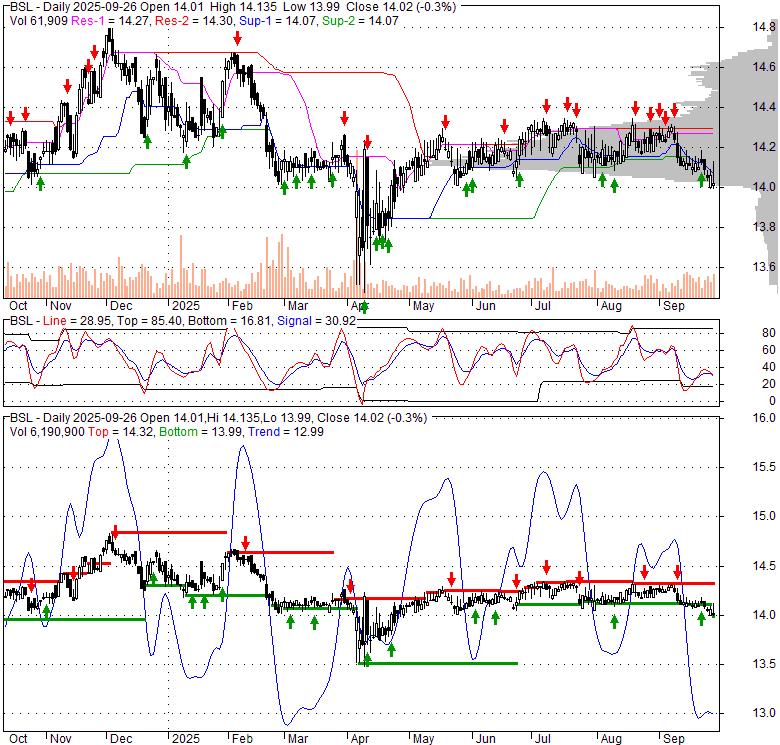This screenshot has width=780, height=745.
Task: Click the Res-2 = 14.30 legend label
Action: pyautogui.click(x=195, y=20)
